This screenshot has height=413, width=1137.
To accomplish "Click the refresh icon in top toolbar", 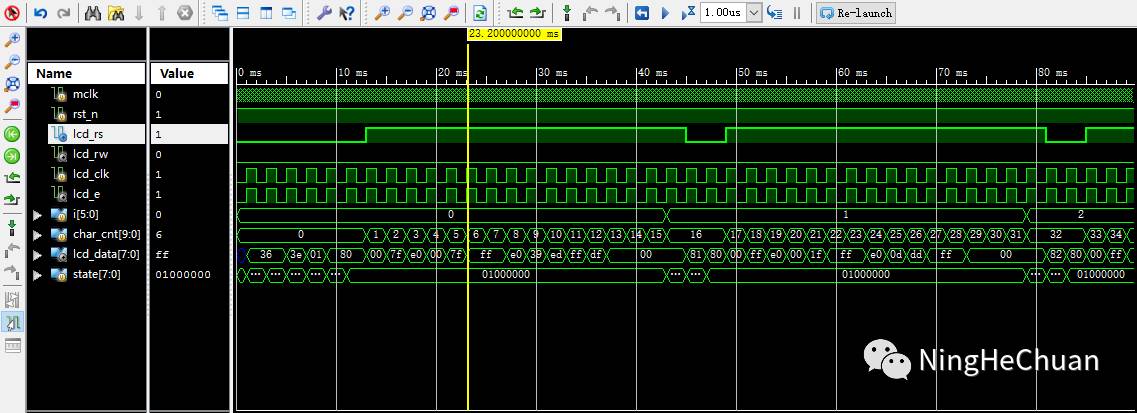I will (480, 13).
